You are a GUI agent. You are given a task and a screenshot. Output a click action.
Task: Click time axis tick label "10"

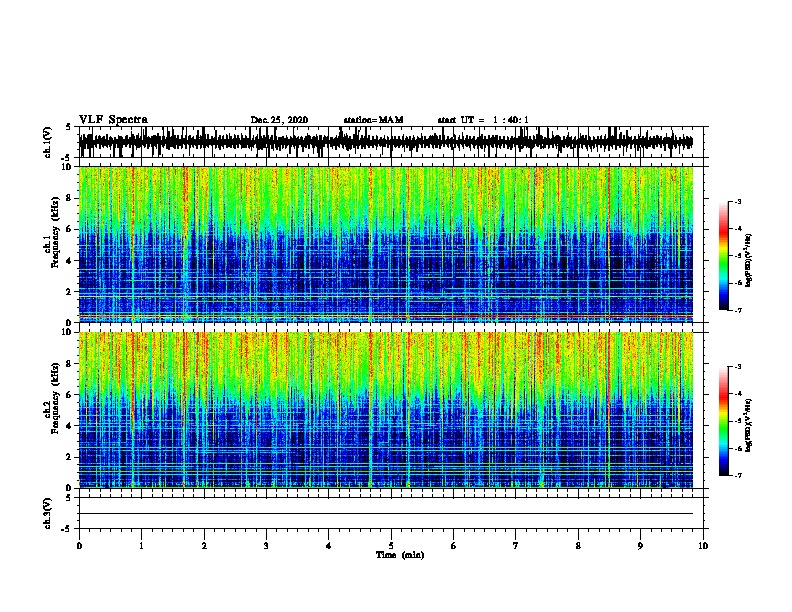[x=703, y=546]
